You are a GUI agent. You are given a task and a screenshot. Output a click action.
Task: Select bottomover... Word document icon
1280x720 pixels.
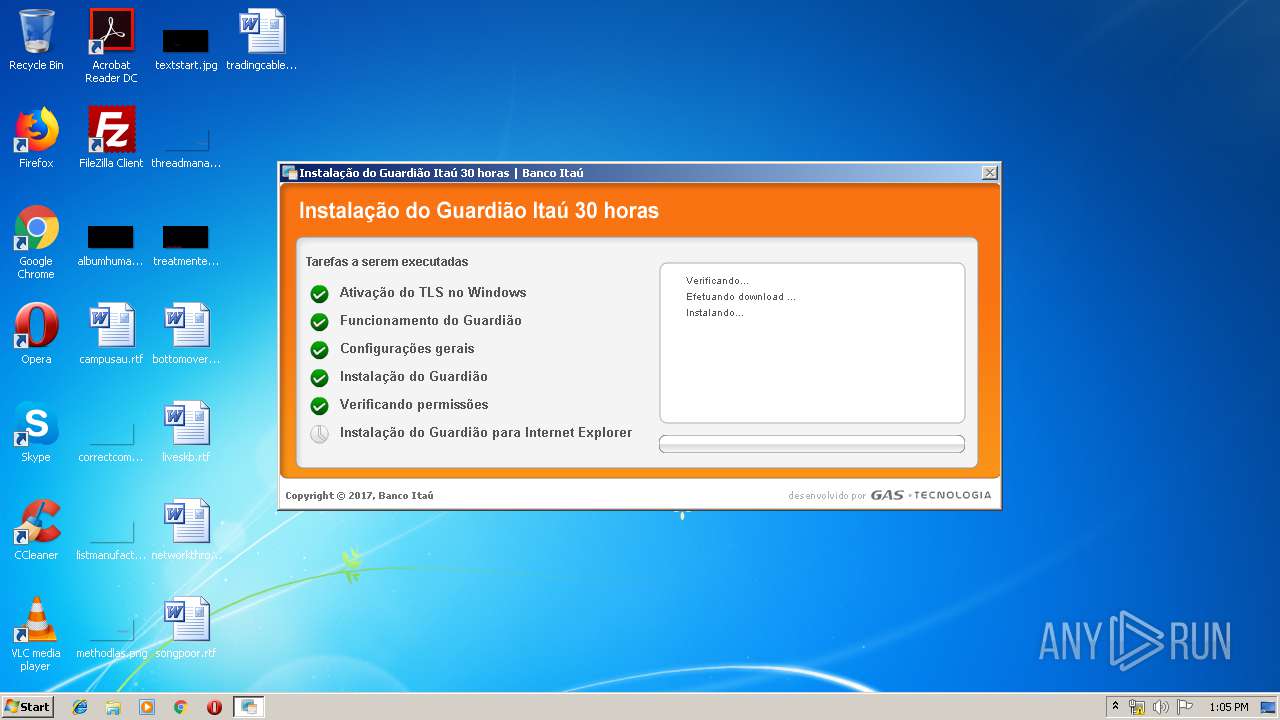(186, 334)
